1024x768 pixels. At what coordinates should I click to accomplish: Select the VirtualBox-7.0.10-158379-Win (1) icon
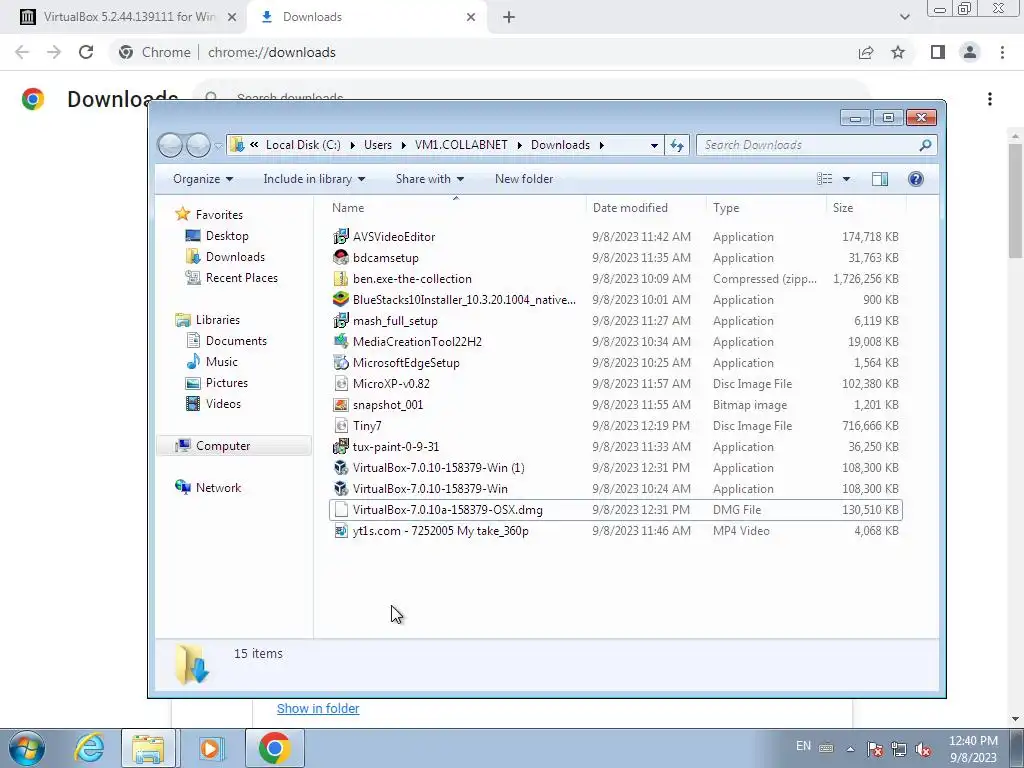[341, 468]
